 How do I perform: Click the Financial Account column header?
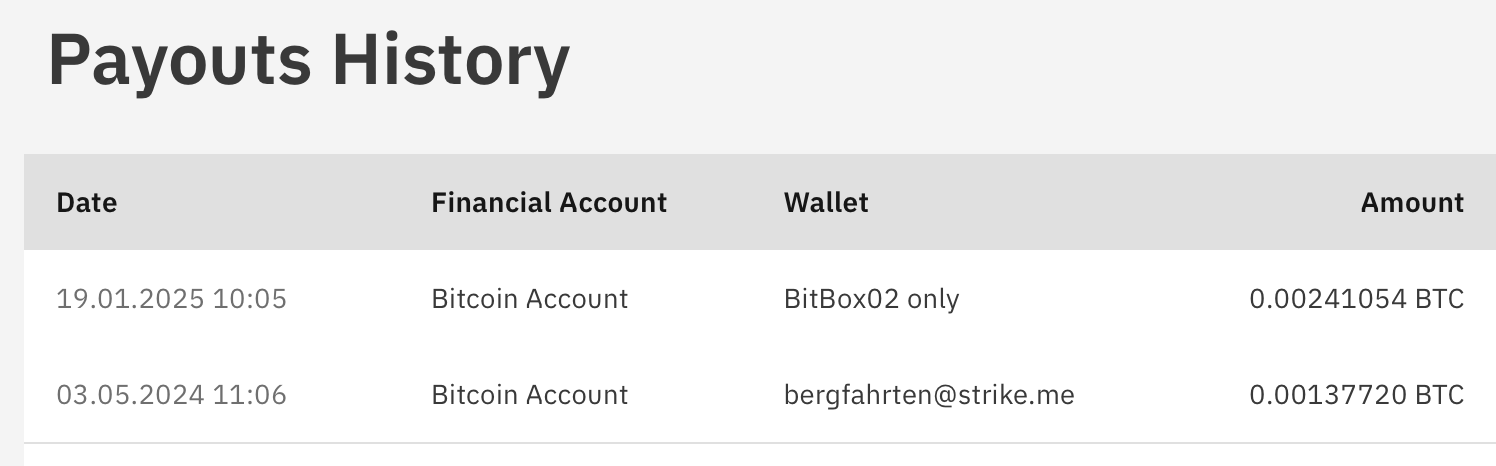point(549,203)
